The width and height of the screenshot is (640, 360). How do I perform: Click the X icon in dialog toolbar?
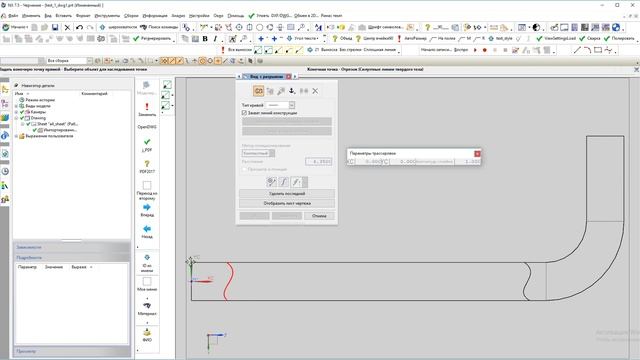315,91
